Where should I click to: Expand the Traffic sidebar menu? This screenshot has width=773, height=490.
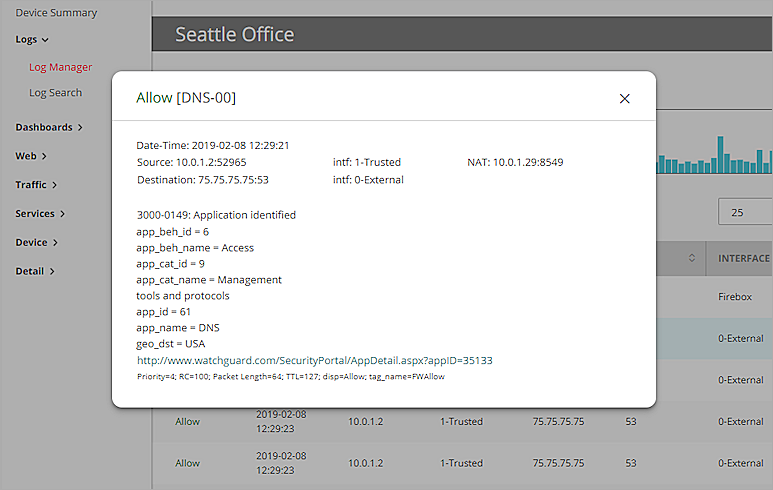35,185
